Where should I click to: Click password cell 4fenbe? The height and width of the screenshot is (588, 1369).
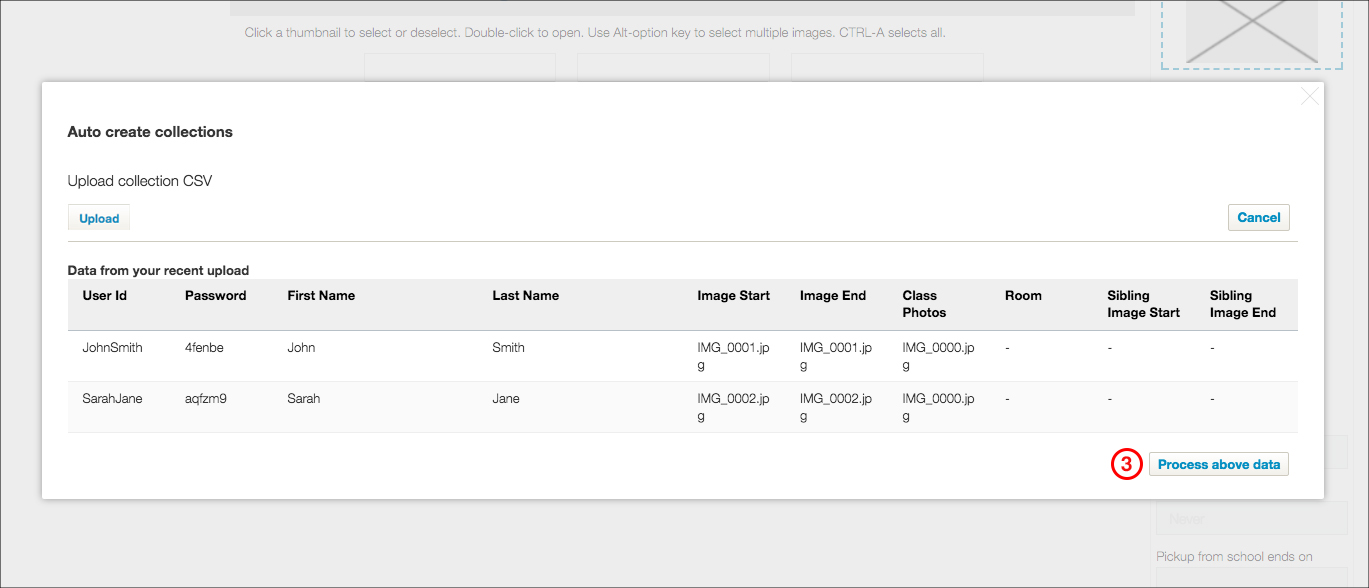click(205, 348)
